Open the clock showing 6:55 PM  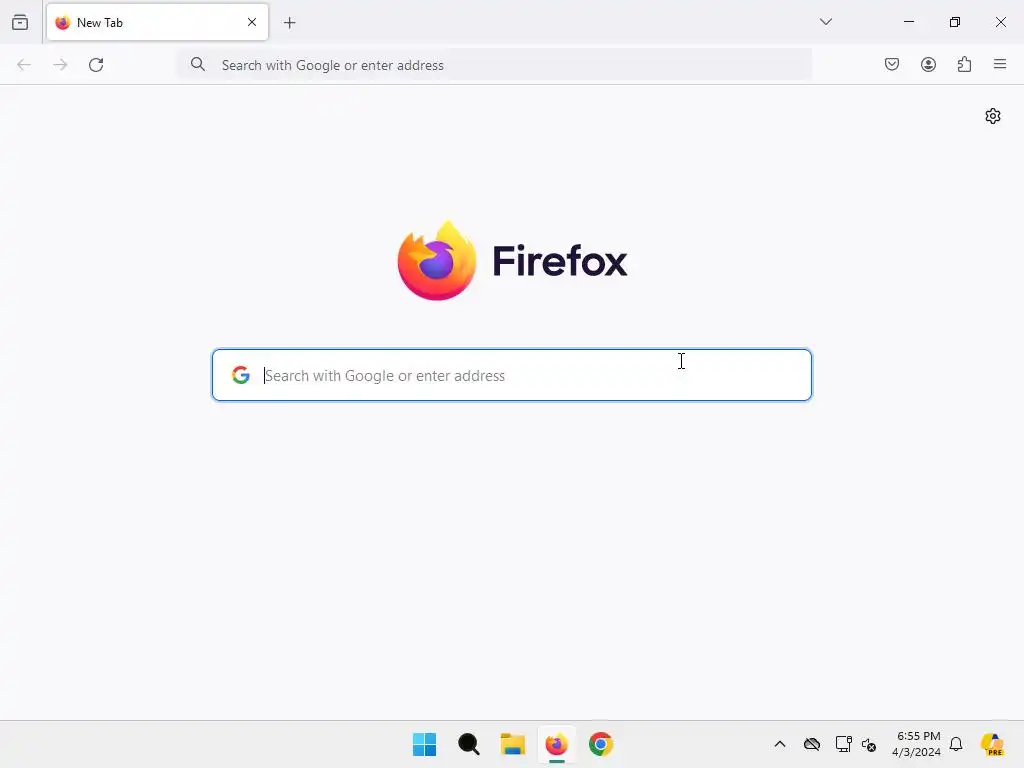[918, 744]
